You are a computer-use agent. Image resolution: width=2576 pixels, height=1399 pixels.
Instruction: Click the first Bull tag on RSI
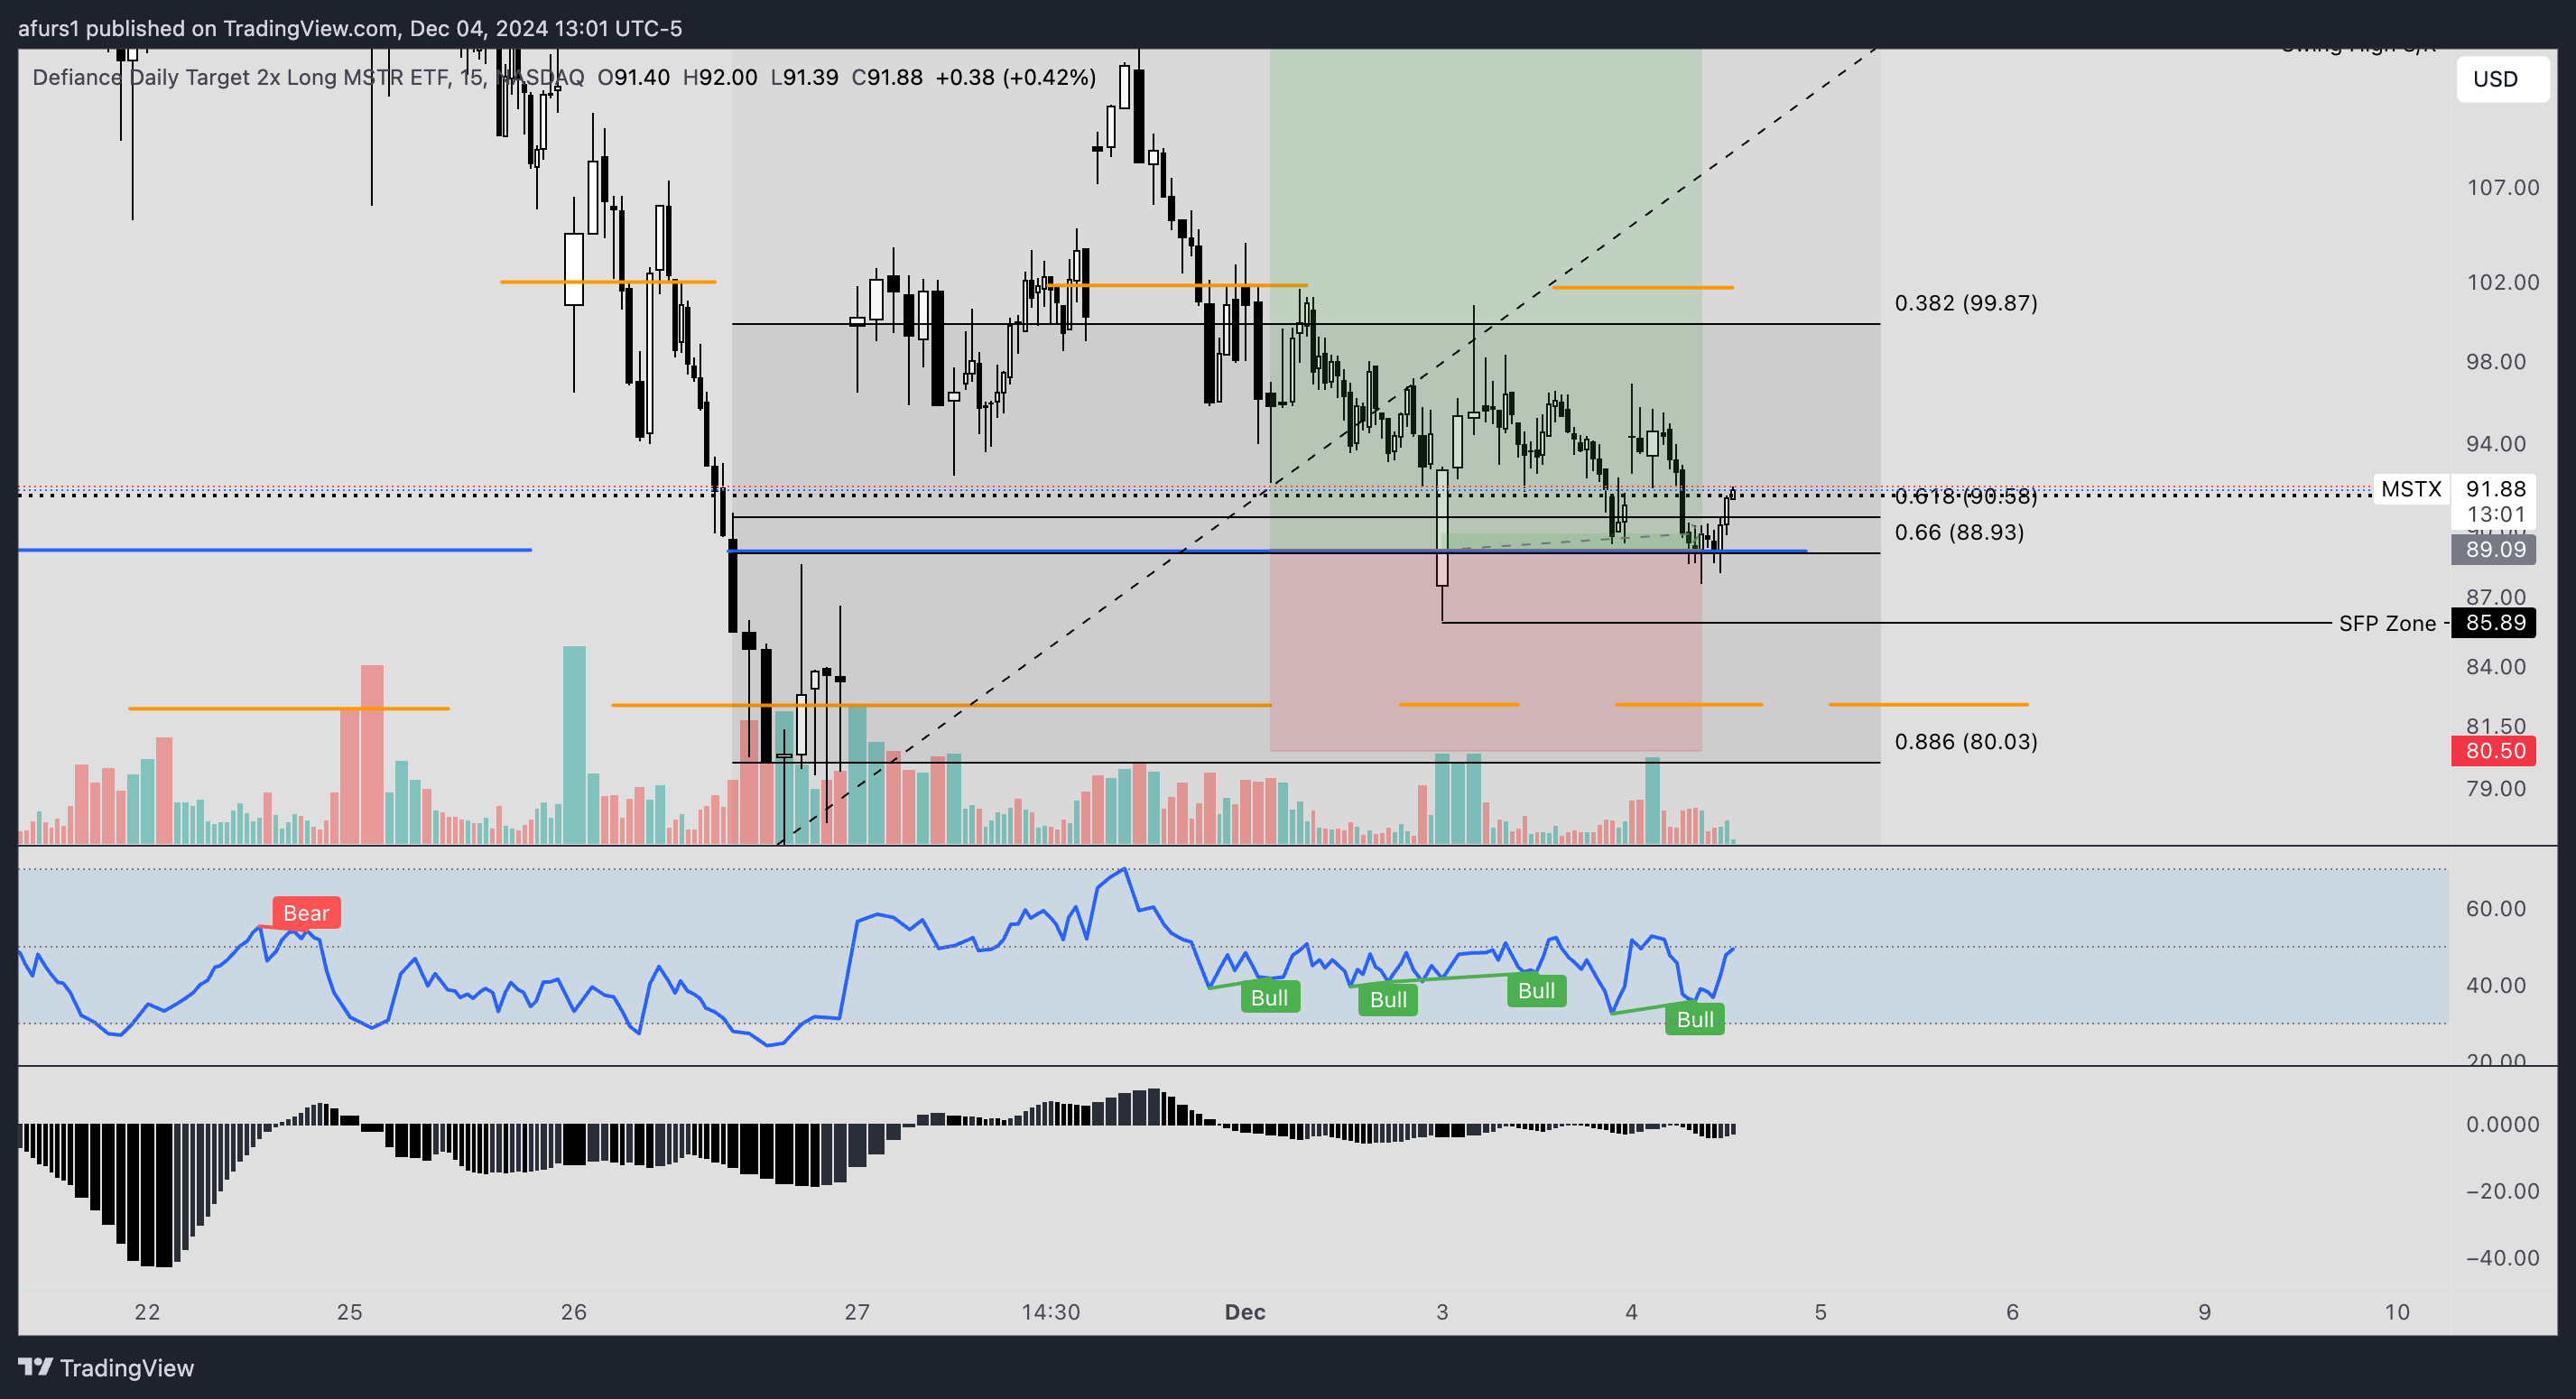(1270, 997)
